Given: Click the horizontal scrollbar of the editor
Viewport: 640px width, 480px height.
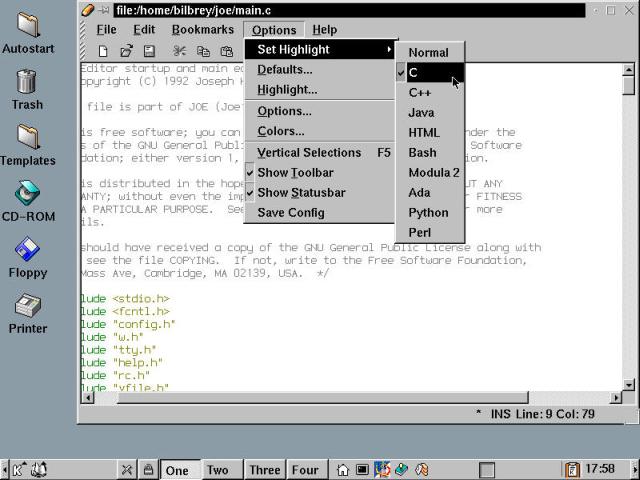Looking at the screenshot, I should [x=350, y=397].
